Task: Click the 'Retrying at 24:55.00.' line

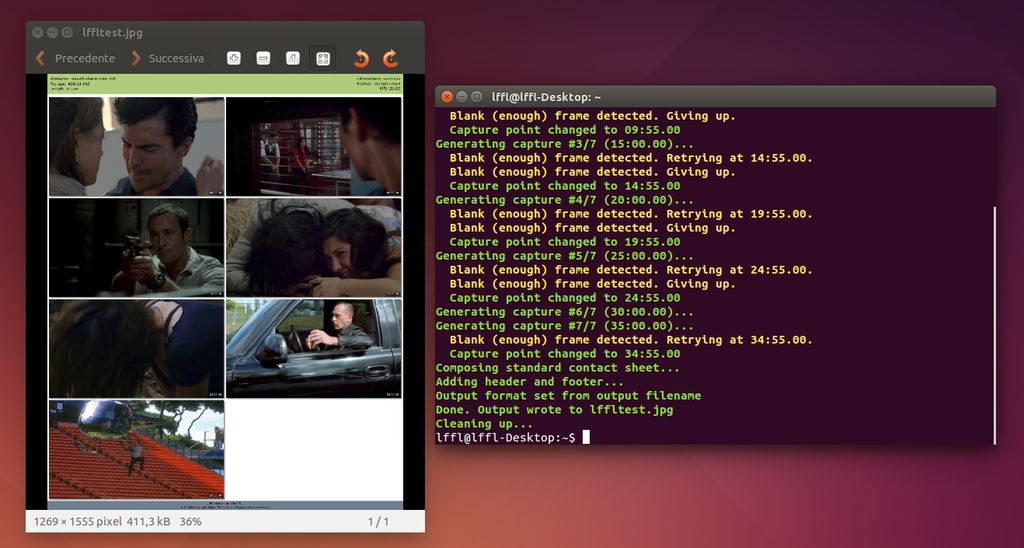Action: tap(631, 270)
